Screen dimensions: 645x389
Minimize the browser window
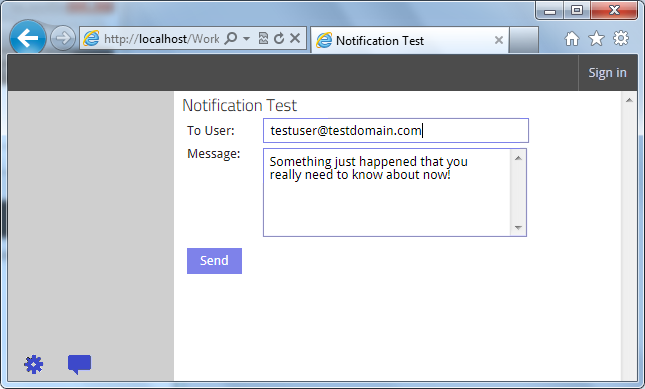tap(550, 11)
